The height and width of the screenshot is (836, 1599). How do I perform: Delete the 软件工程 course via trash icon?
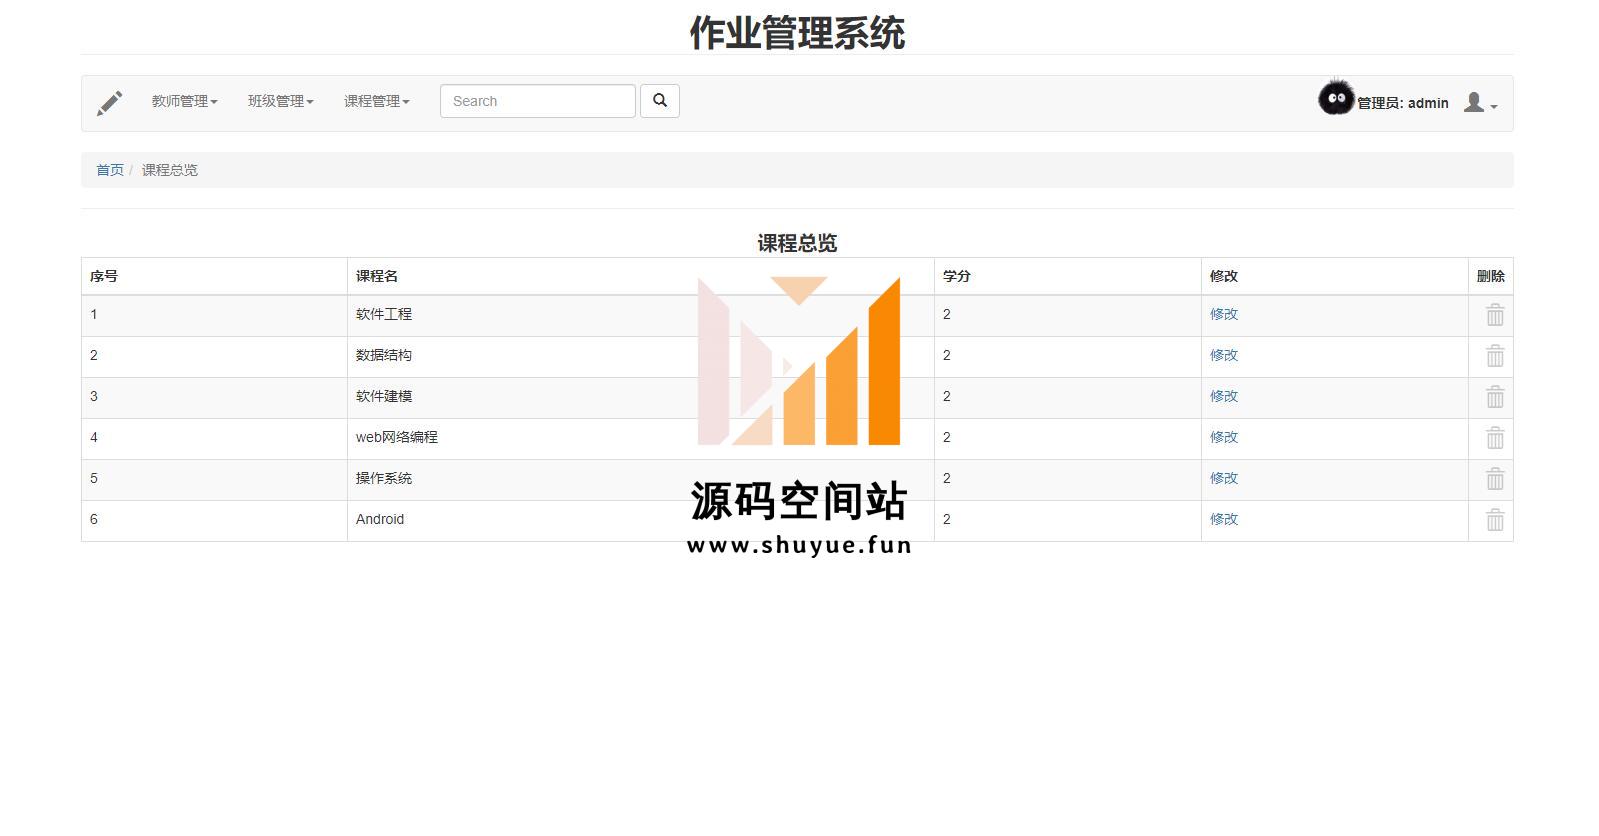click(1495, 315)
